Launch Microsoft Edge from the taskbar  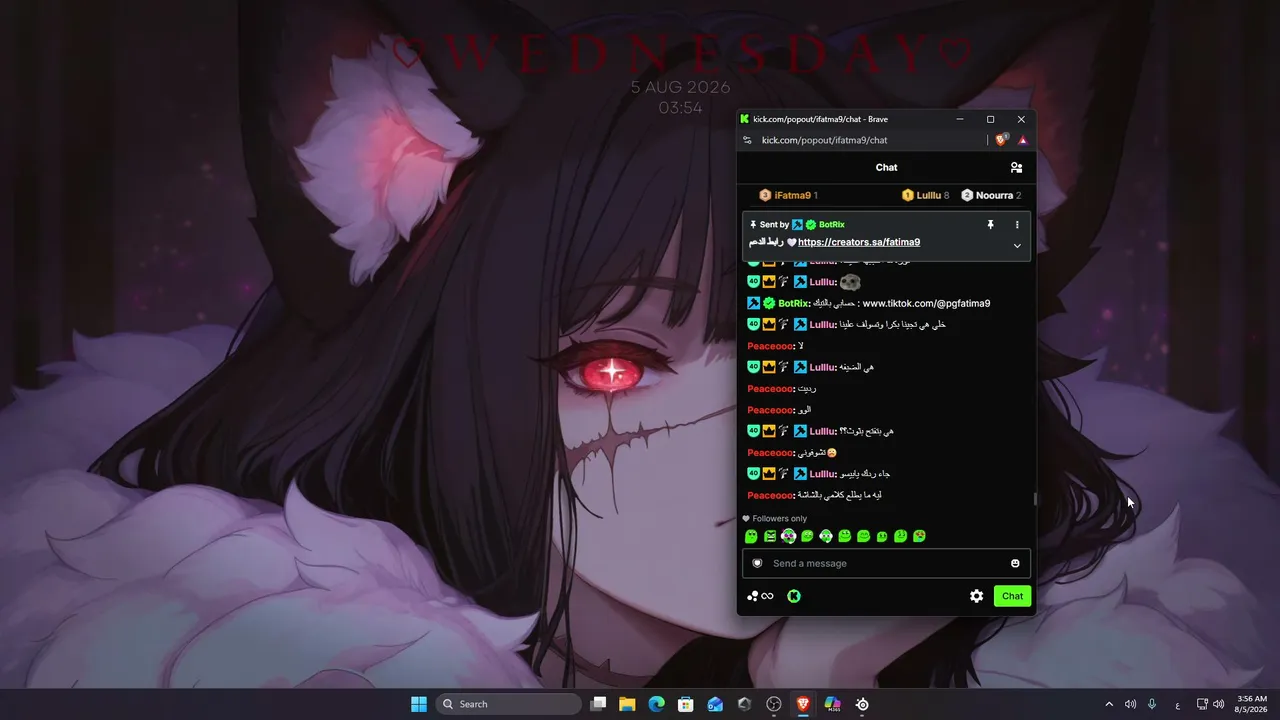(x=656, y=704)
